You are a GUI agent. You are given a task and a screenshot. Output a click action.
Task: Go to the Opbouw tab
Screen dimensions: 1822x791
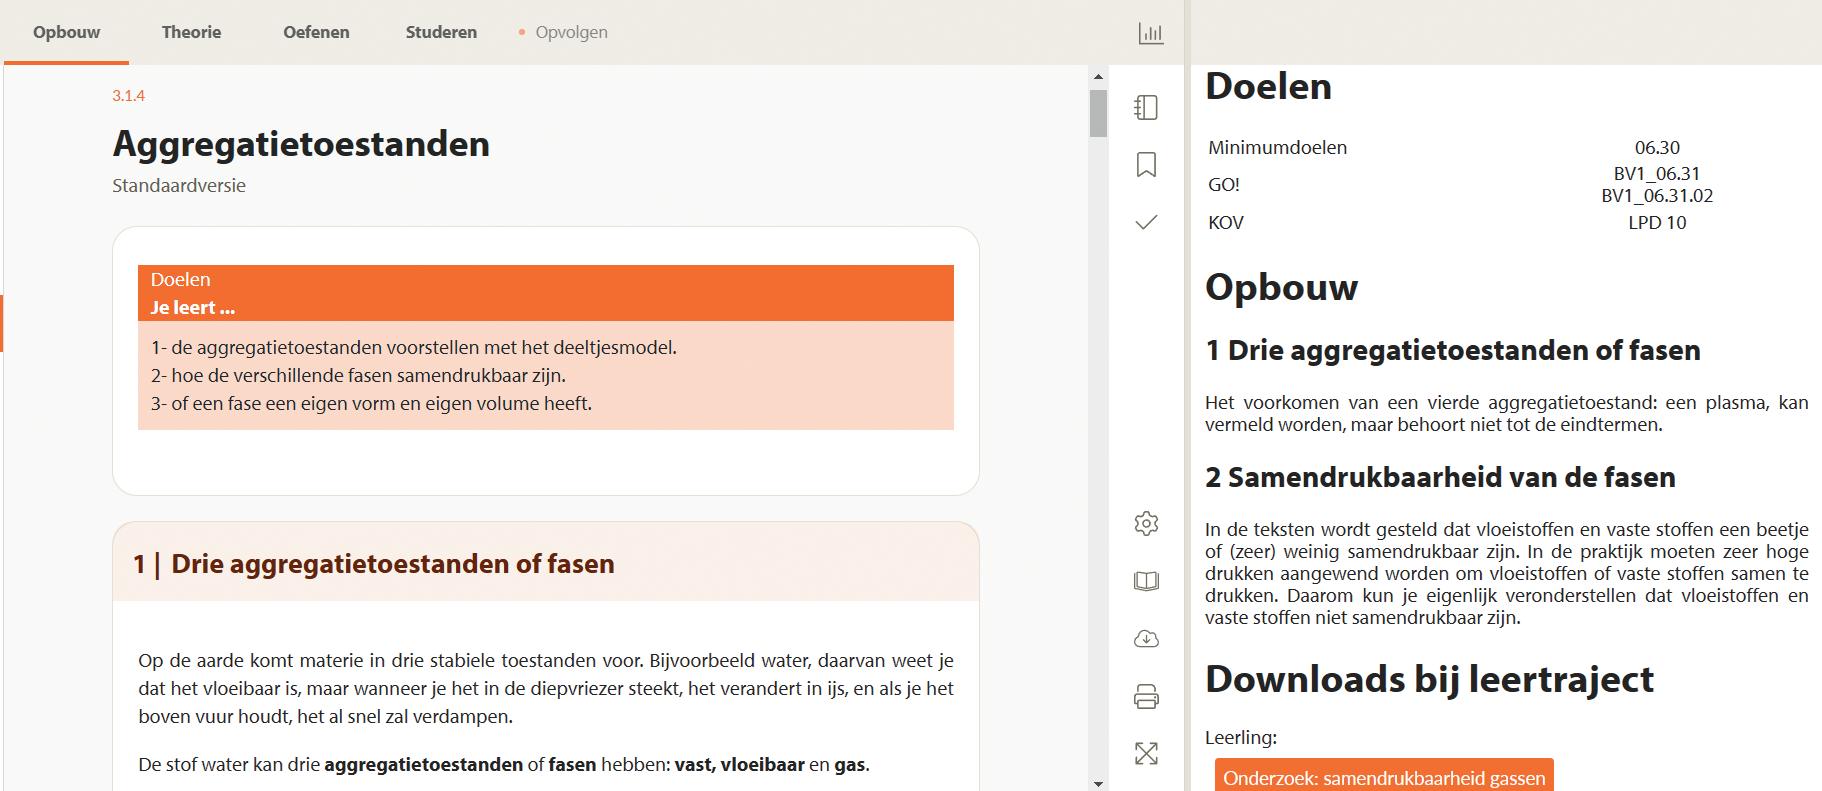pos(66,32)
